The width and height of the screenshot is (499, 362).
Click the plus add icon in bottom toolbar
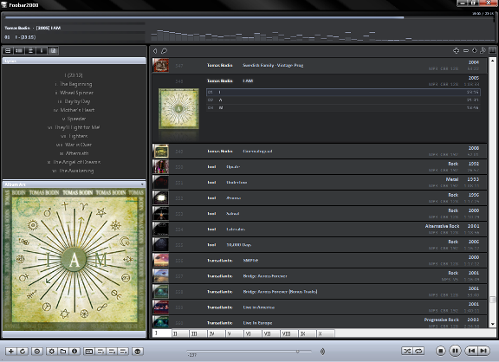click(11, 351)
